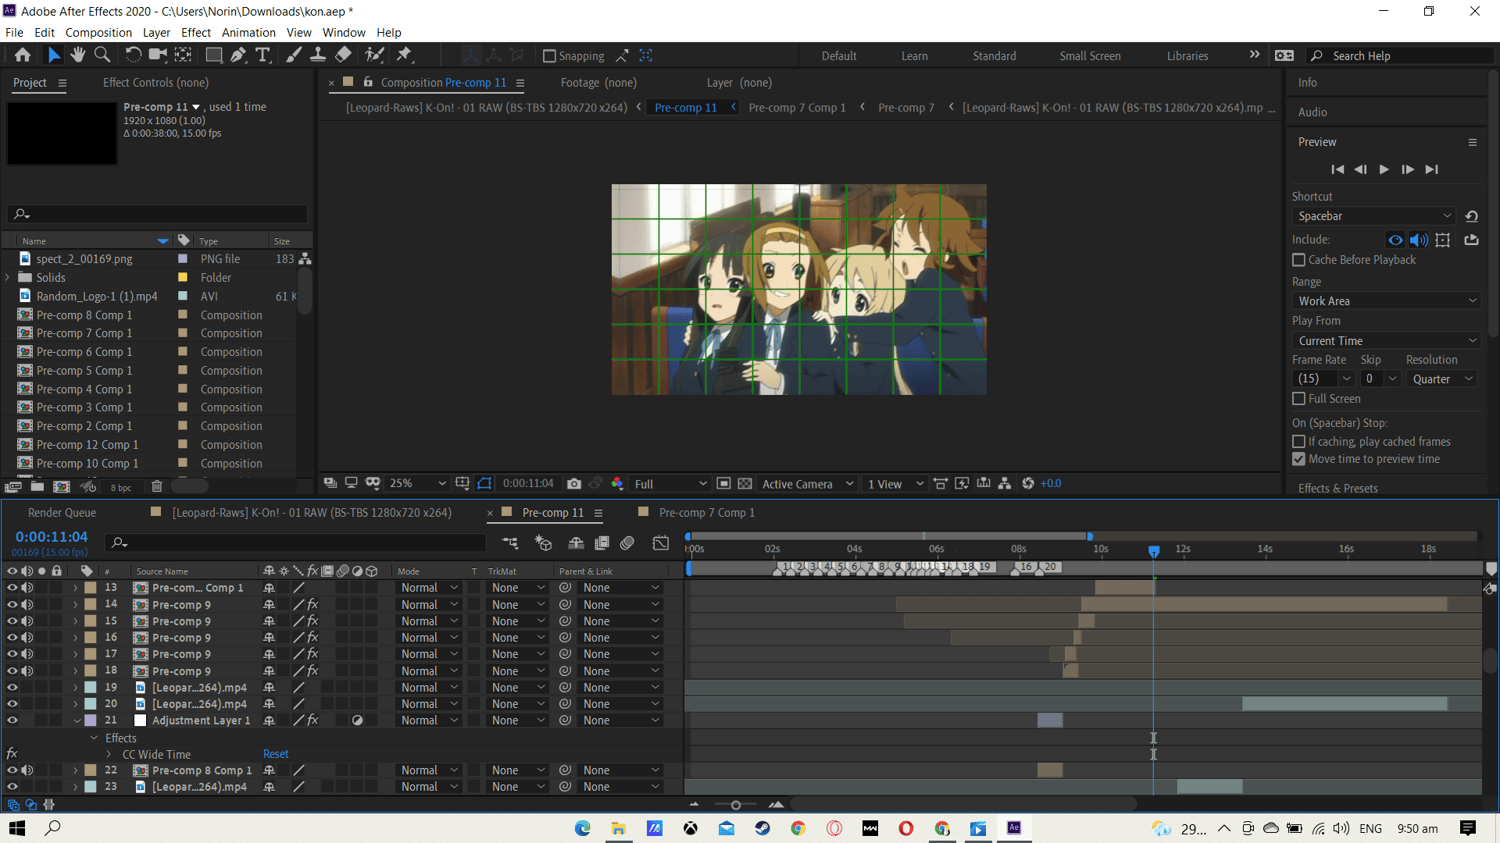
Task: Select the Zoom tool in toolbar
Action: [102, 55]
